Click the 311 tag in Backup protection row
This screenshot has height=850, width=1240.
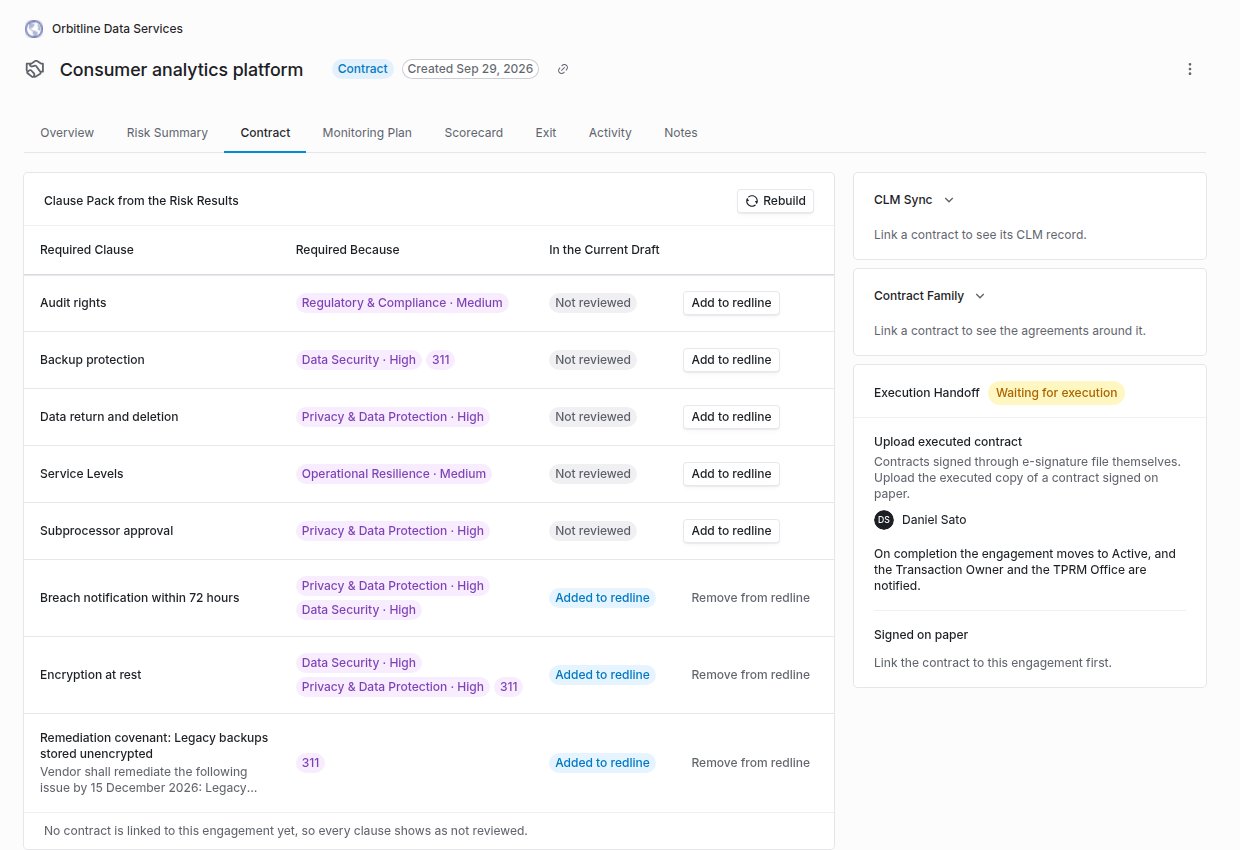tap(440, 360)
